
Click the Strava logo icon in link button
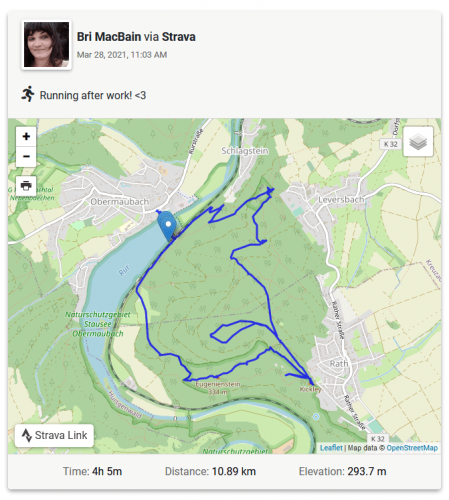click(27, 435)
